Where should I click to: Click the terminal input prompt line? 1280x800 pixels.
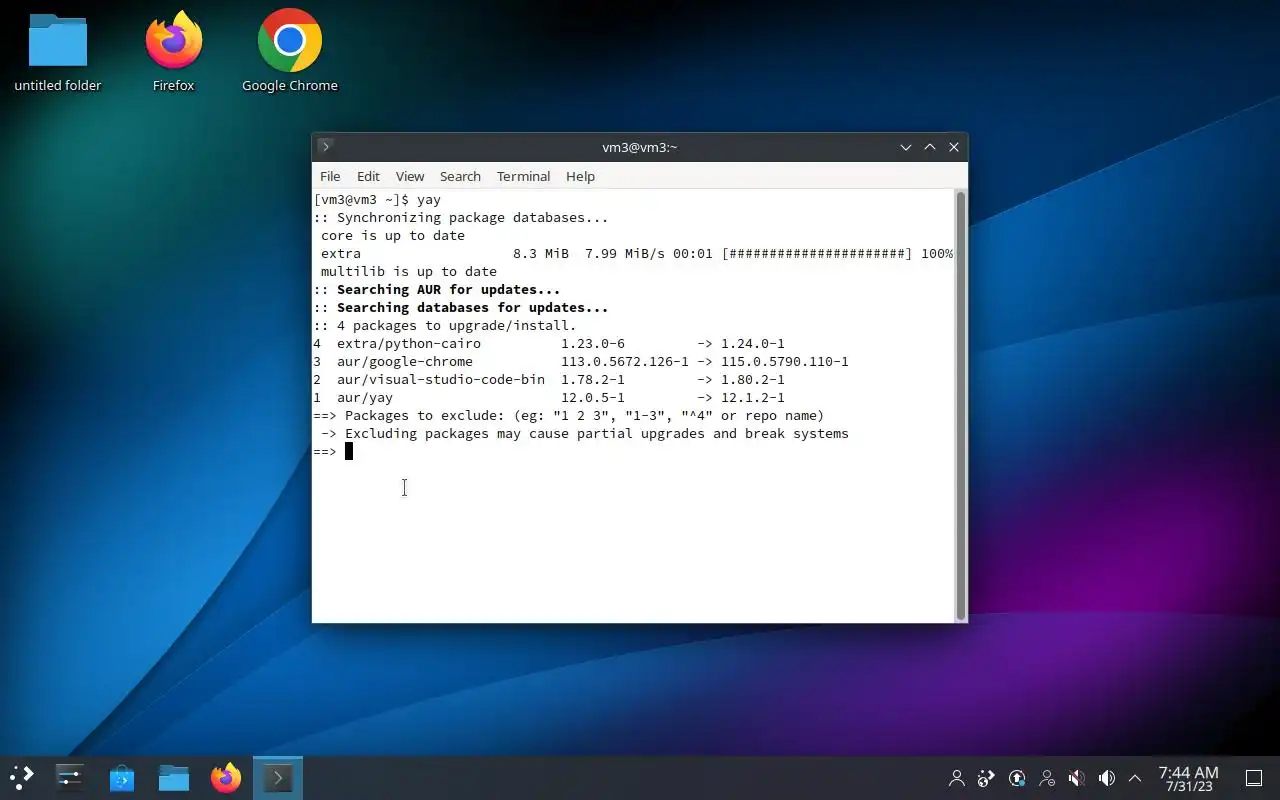coord(333,452)
